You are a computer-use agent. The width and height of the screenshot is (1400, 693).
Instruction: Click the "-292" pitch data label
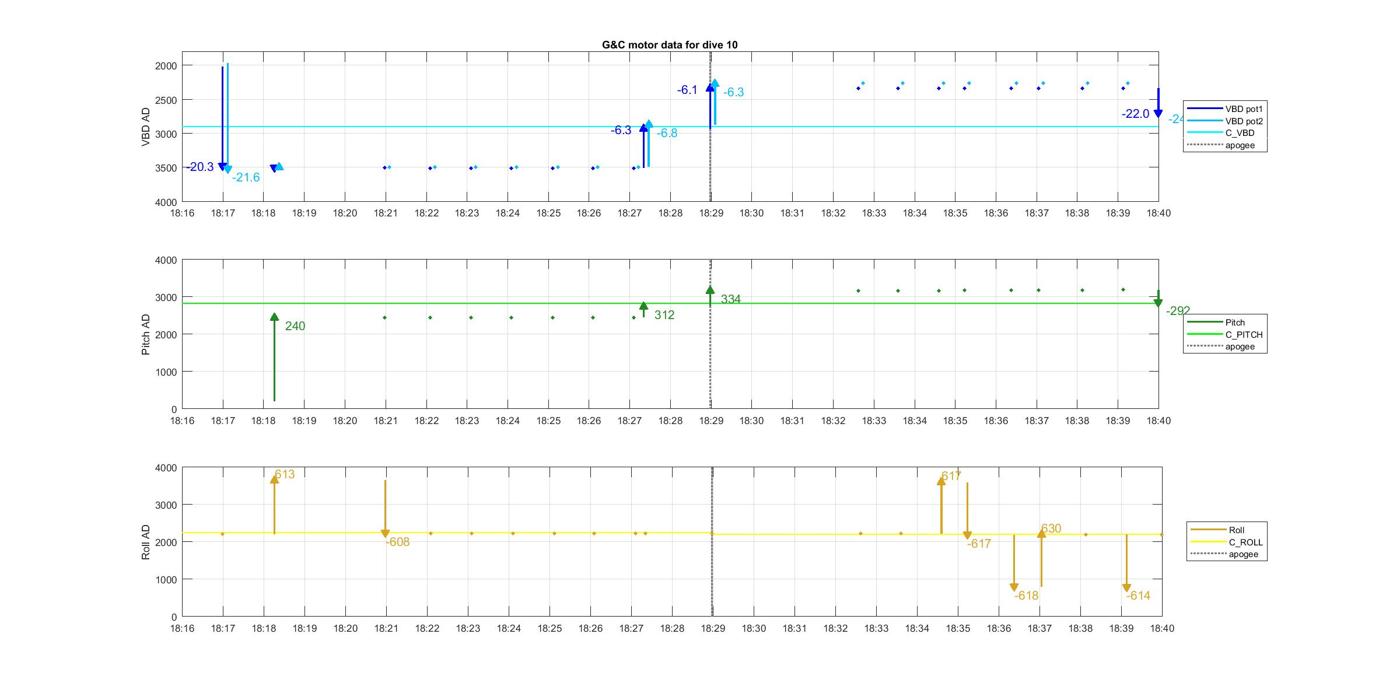[1178, 311]
